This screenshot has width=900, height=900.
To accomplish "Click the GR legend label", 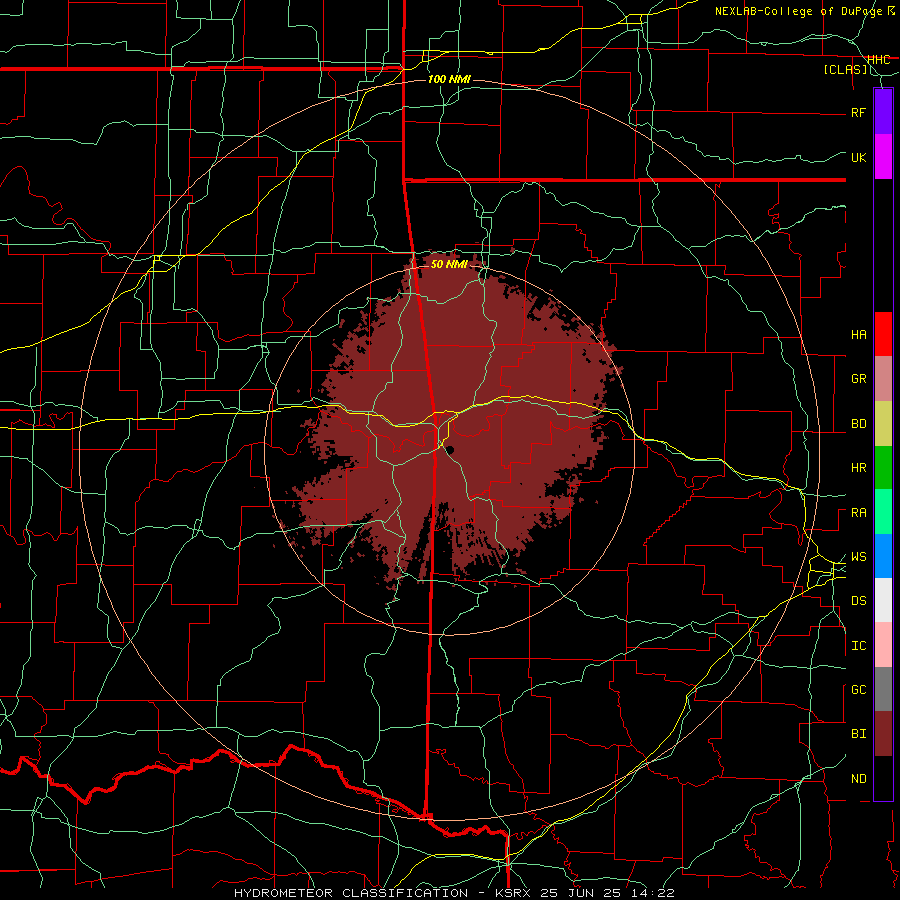I will point(858,379).
